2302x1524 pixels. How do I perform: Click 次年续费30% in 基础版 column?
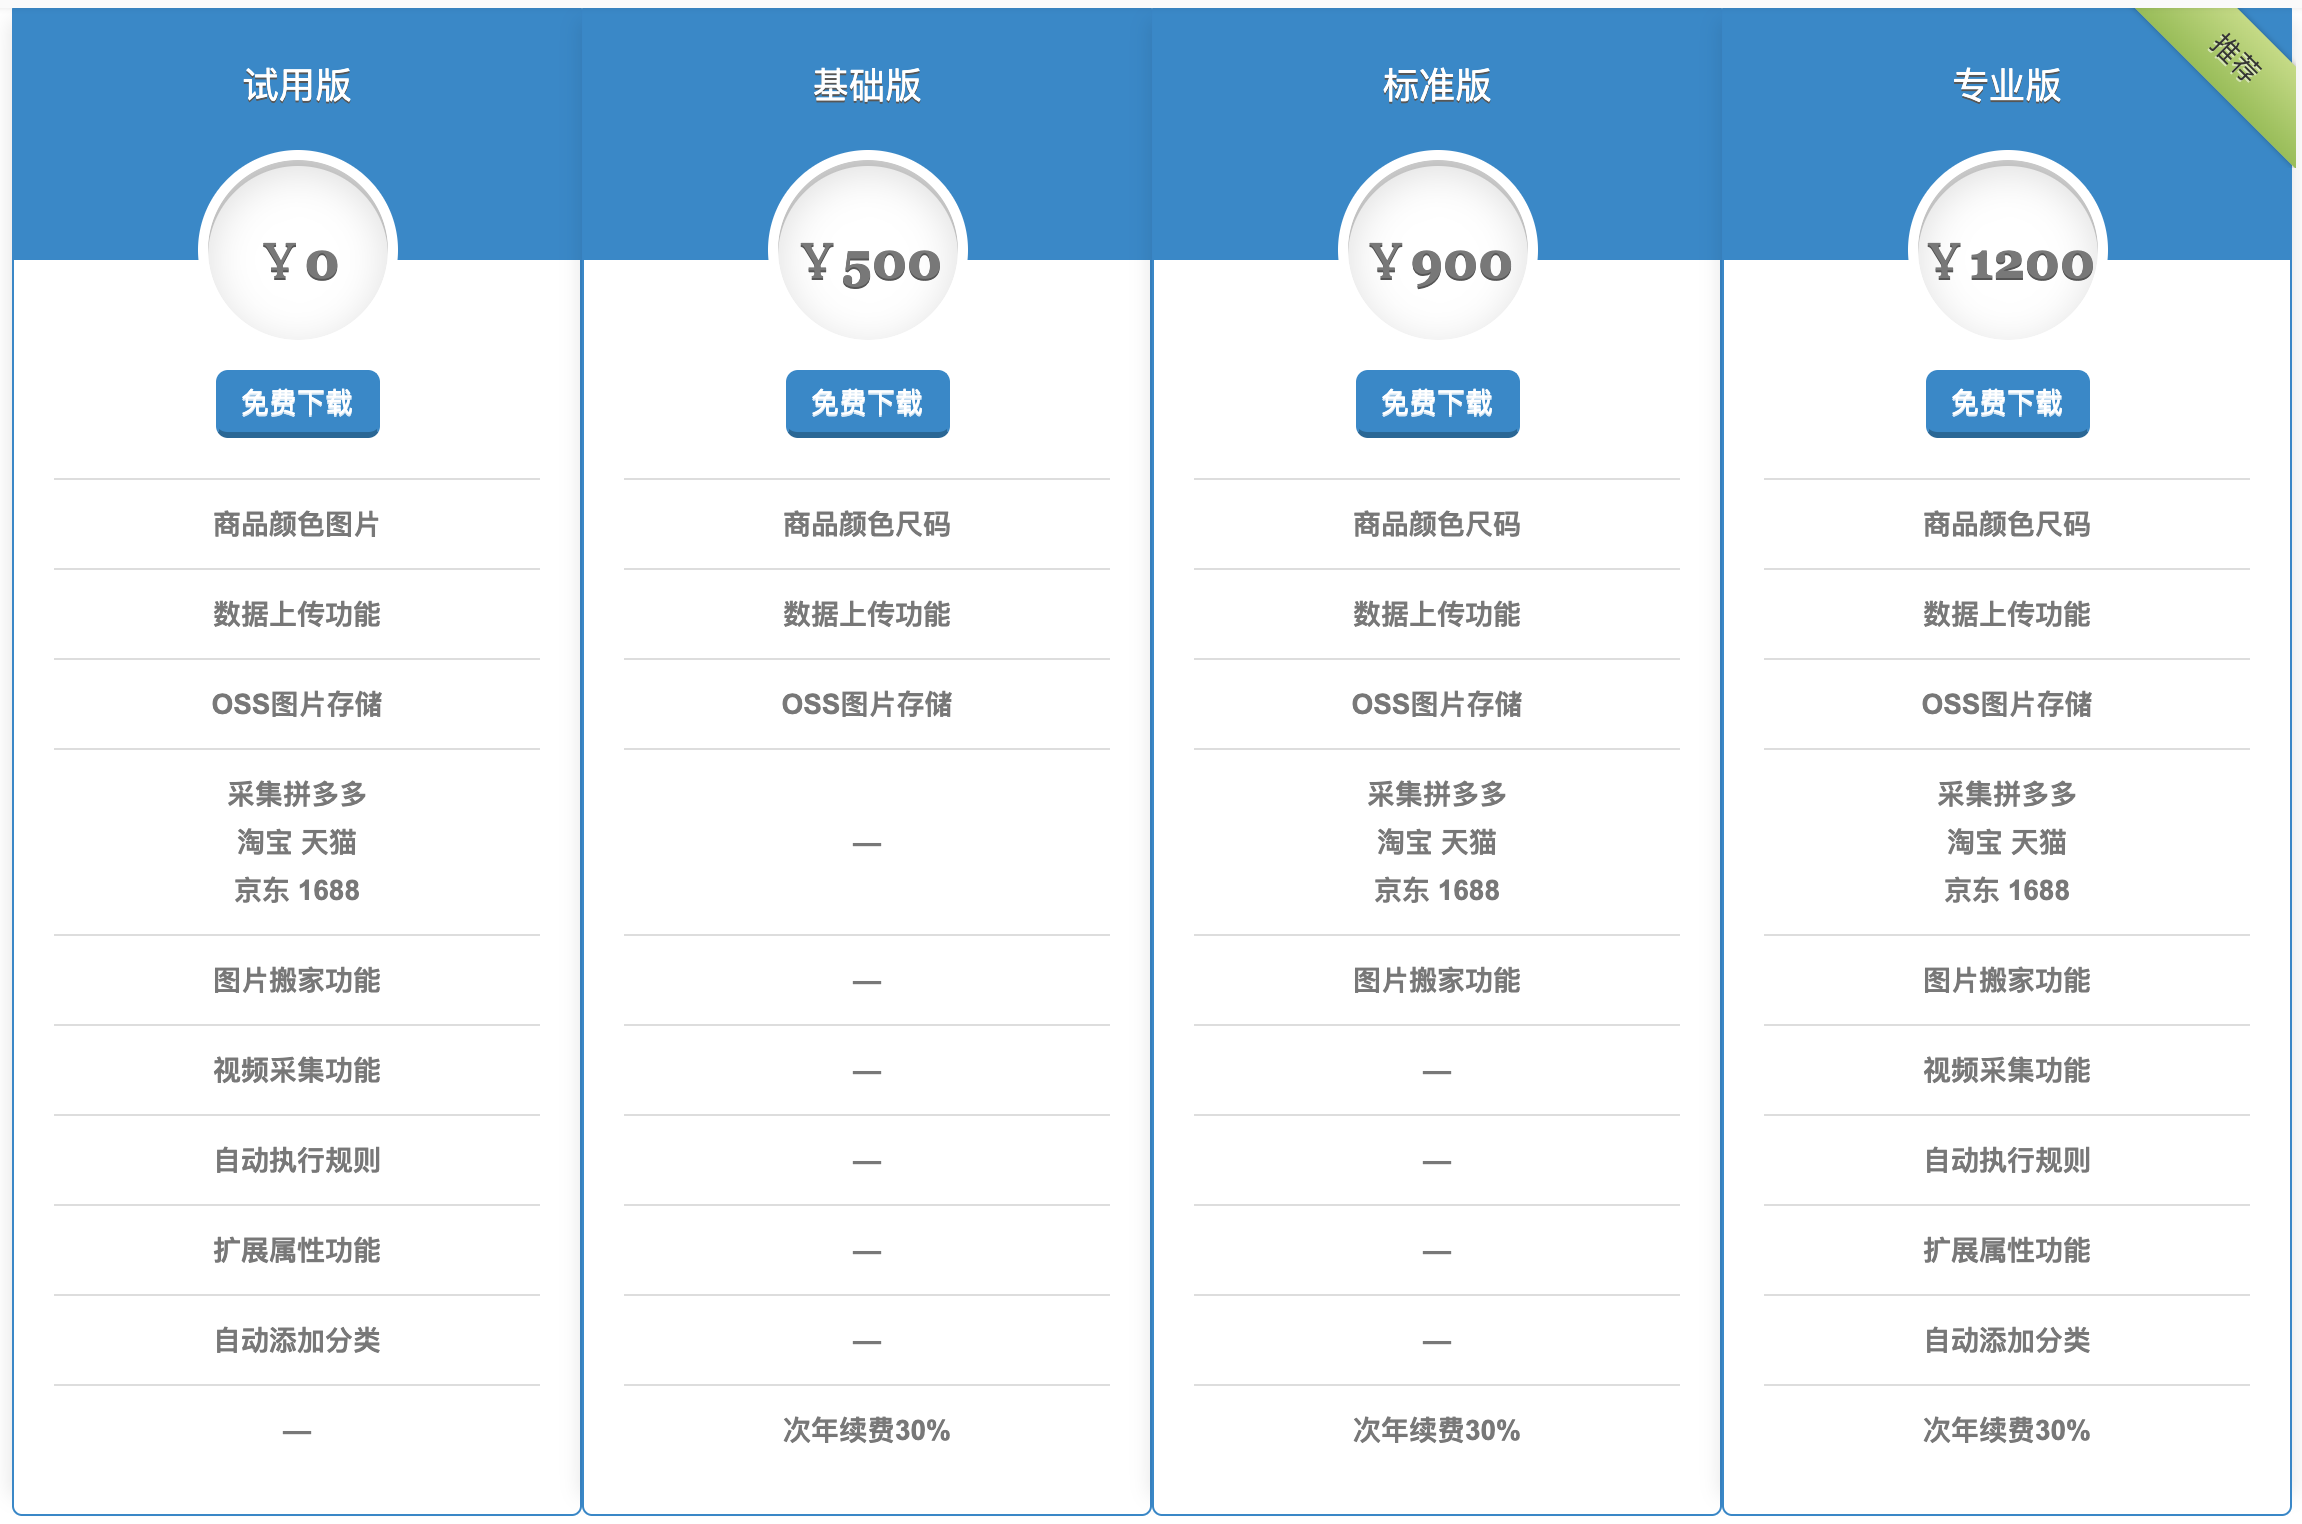[867, 1430]
